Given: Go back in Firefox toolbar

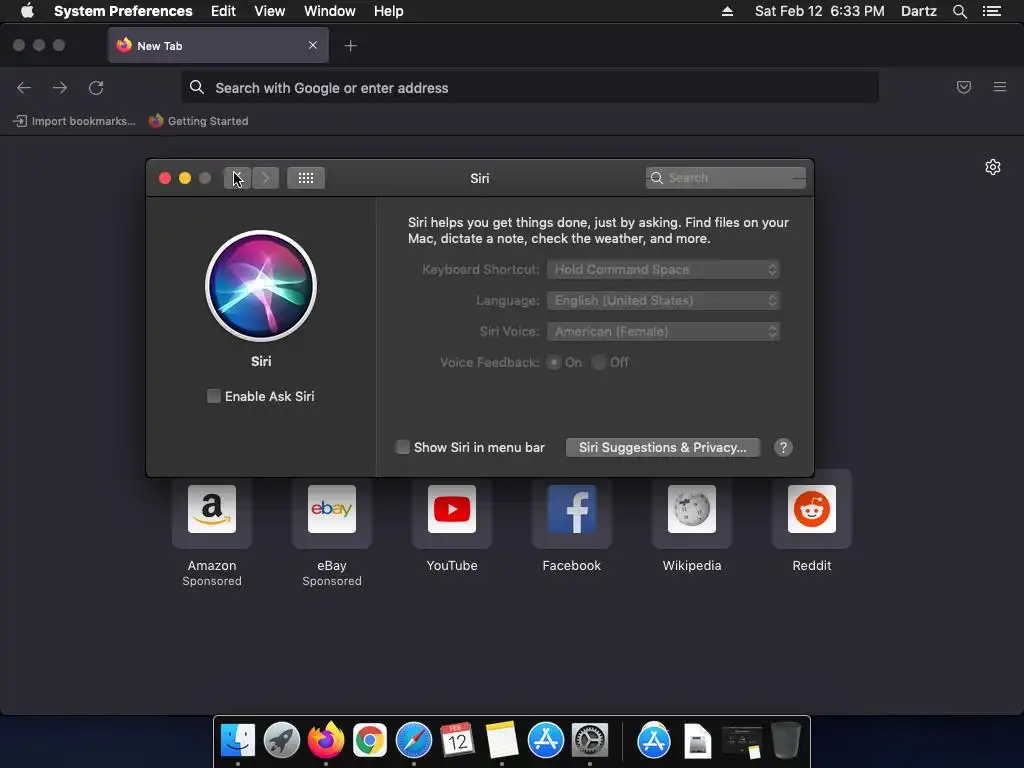Looking at the screenshot, I should tap(24, 88).
